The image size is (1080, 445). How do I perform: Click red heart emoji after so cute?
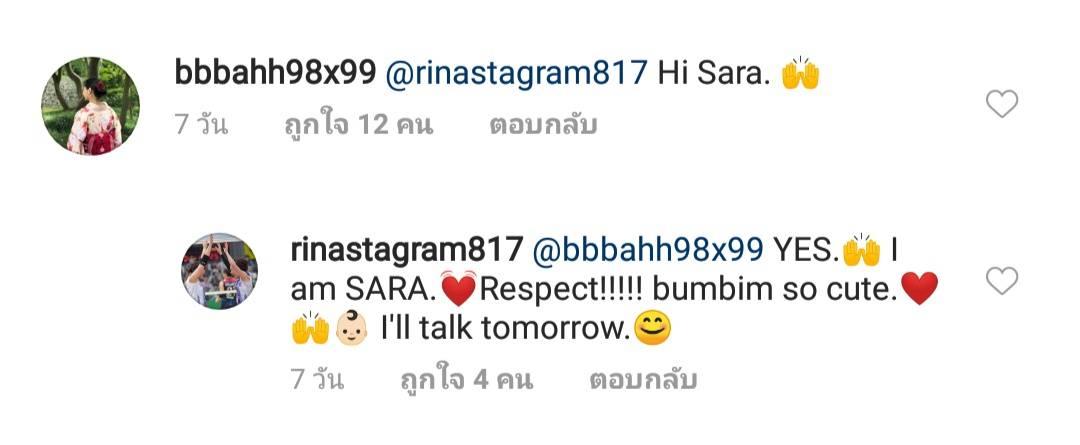pos(920,288)
